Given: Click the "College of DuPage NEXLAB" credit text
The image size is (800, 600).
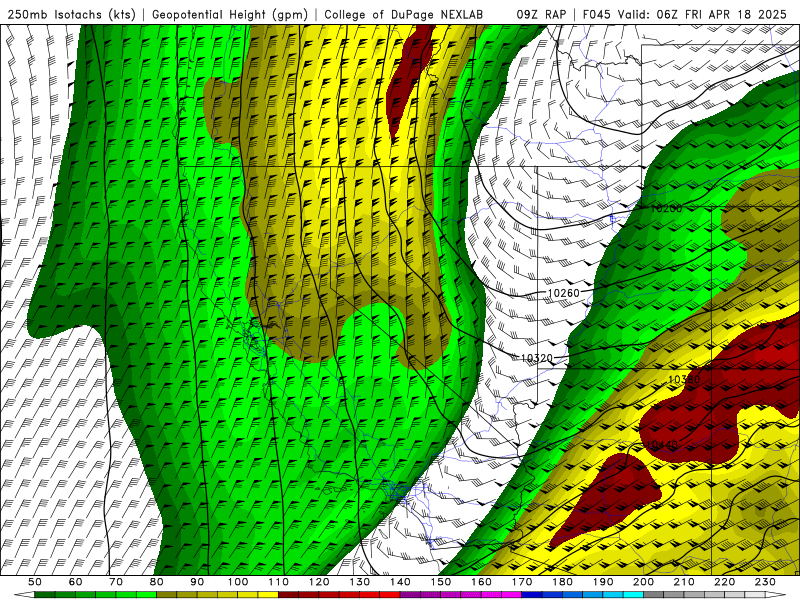Looking at the screenshot, I should [404, 14].
